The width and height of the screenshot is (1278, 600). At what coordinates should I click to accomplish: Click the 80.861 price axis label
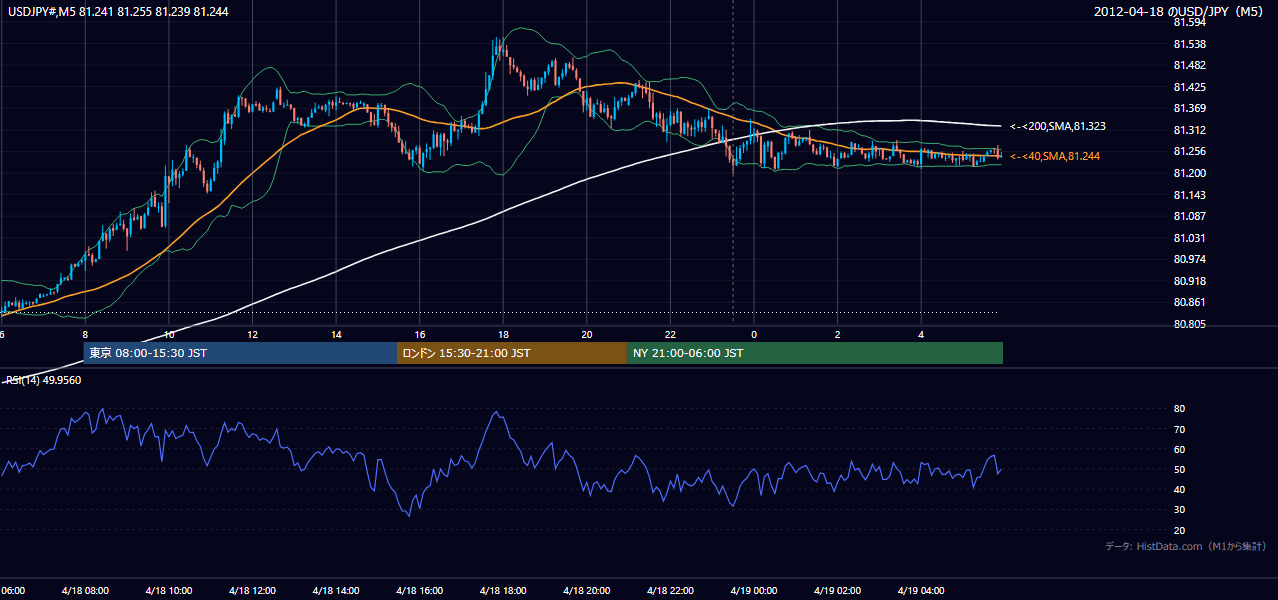(1189, 302)
